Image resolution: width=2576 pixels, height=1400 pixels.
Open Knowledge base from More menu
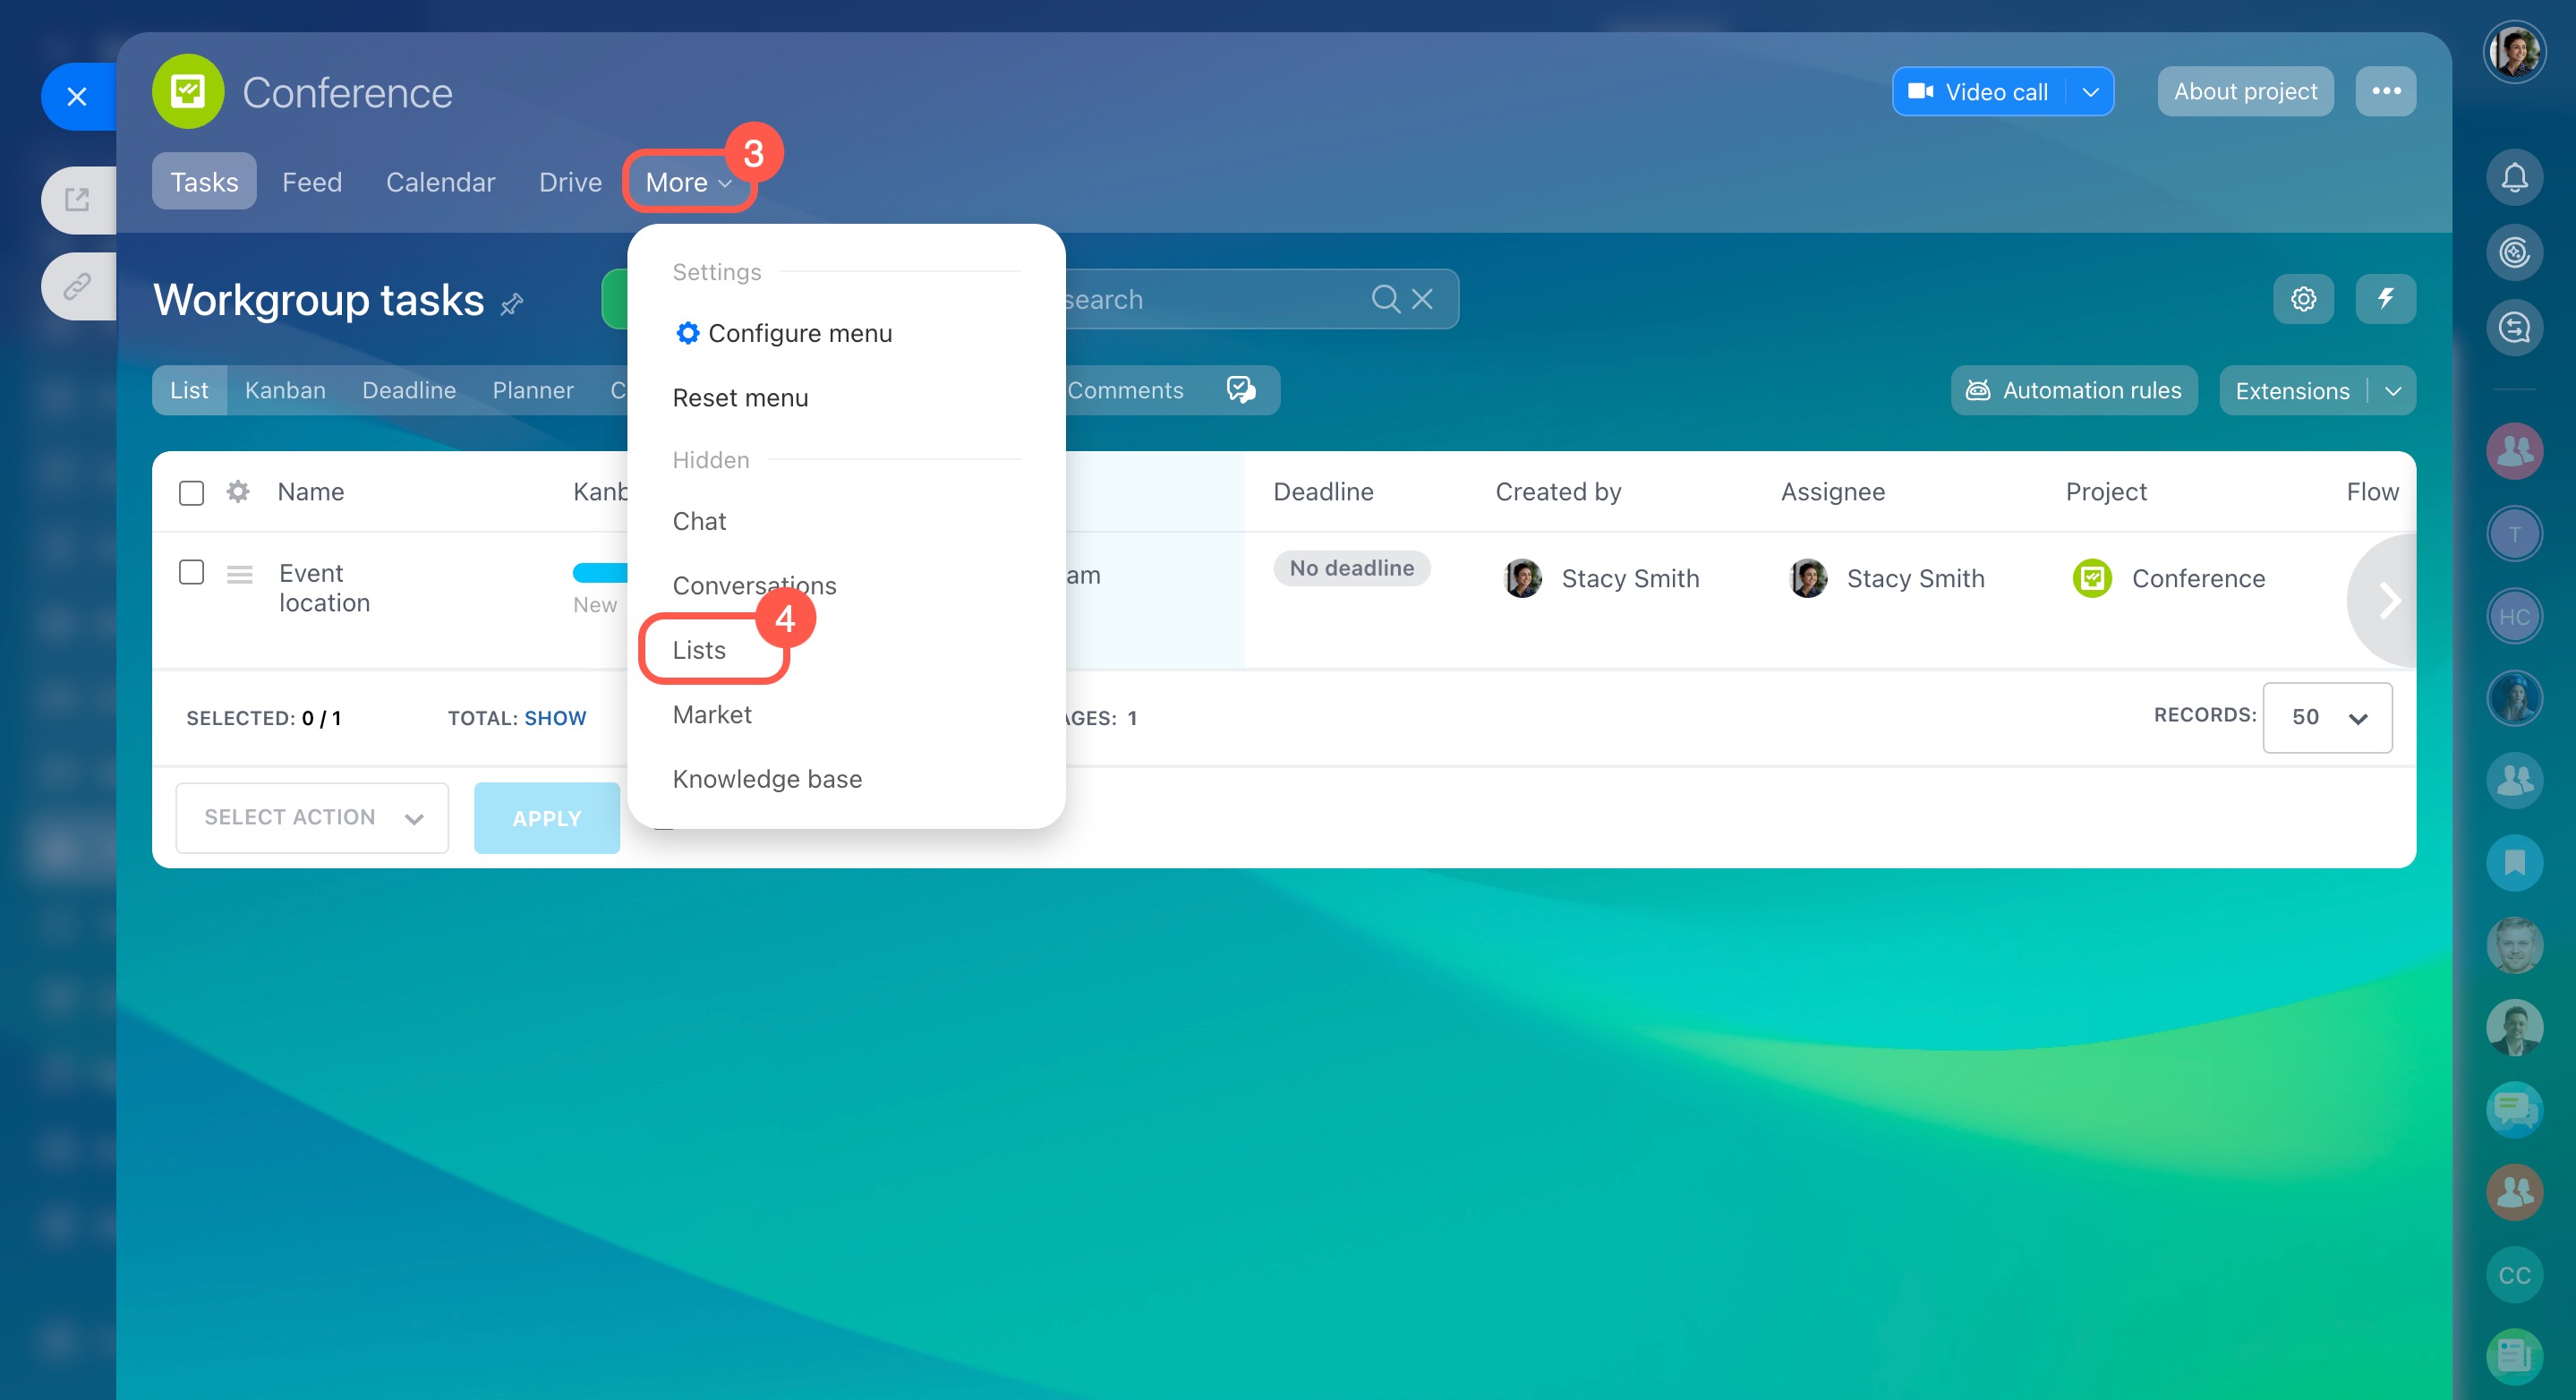tap(767, 779)
